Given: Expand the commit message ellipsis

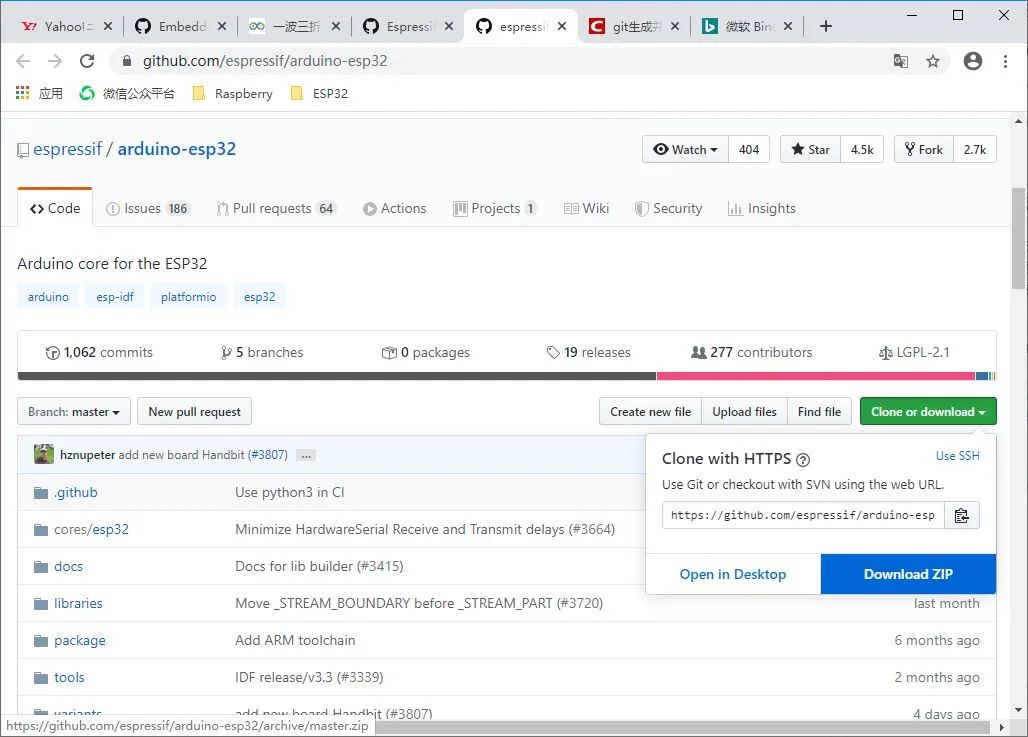Looking at the screenshot, I should click(306, 455).
